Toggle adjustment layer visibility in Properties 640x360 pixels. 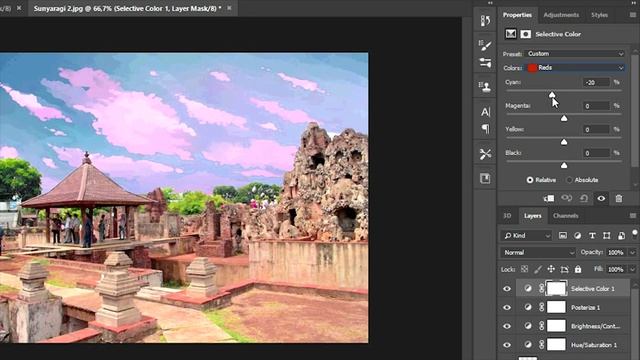601,198
